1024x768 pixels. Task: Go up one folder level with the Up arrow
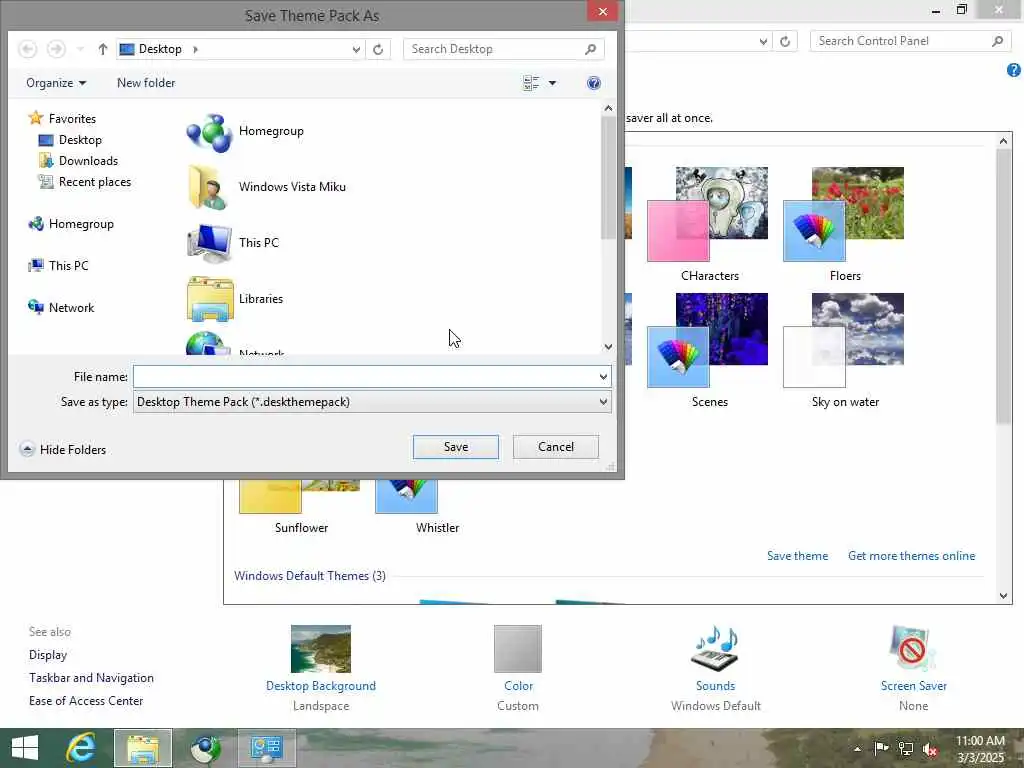[x=103, y=49]
